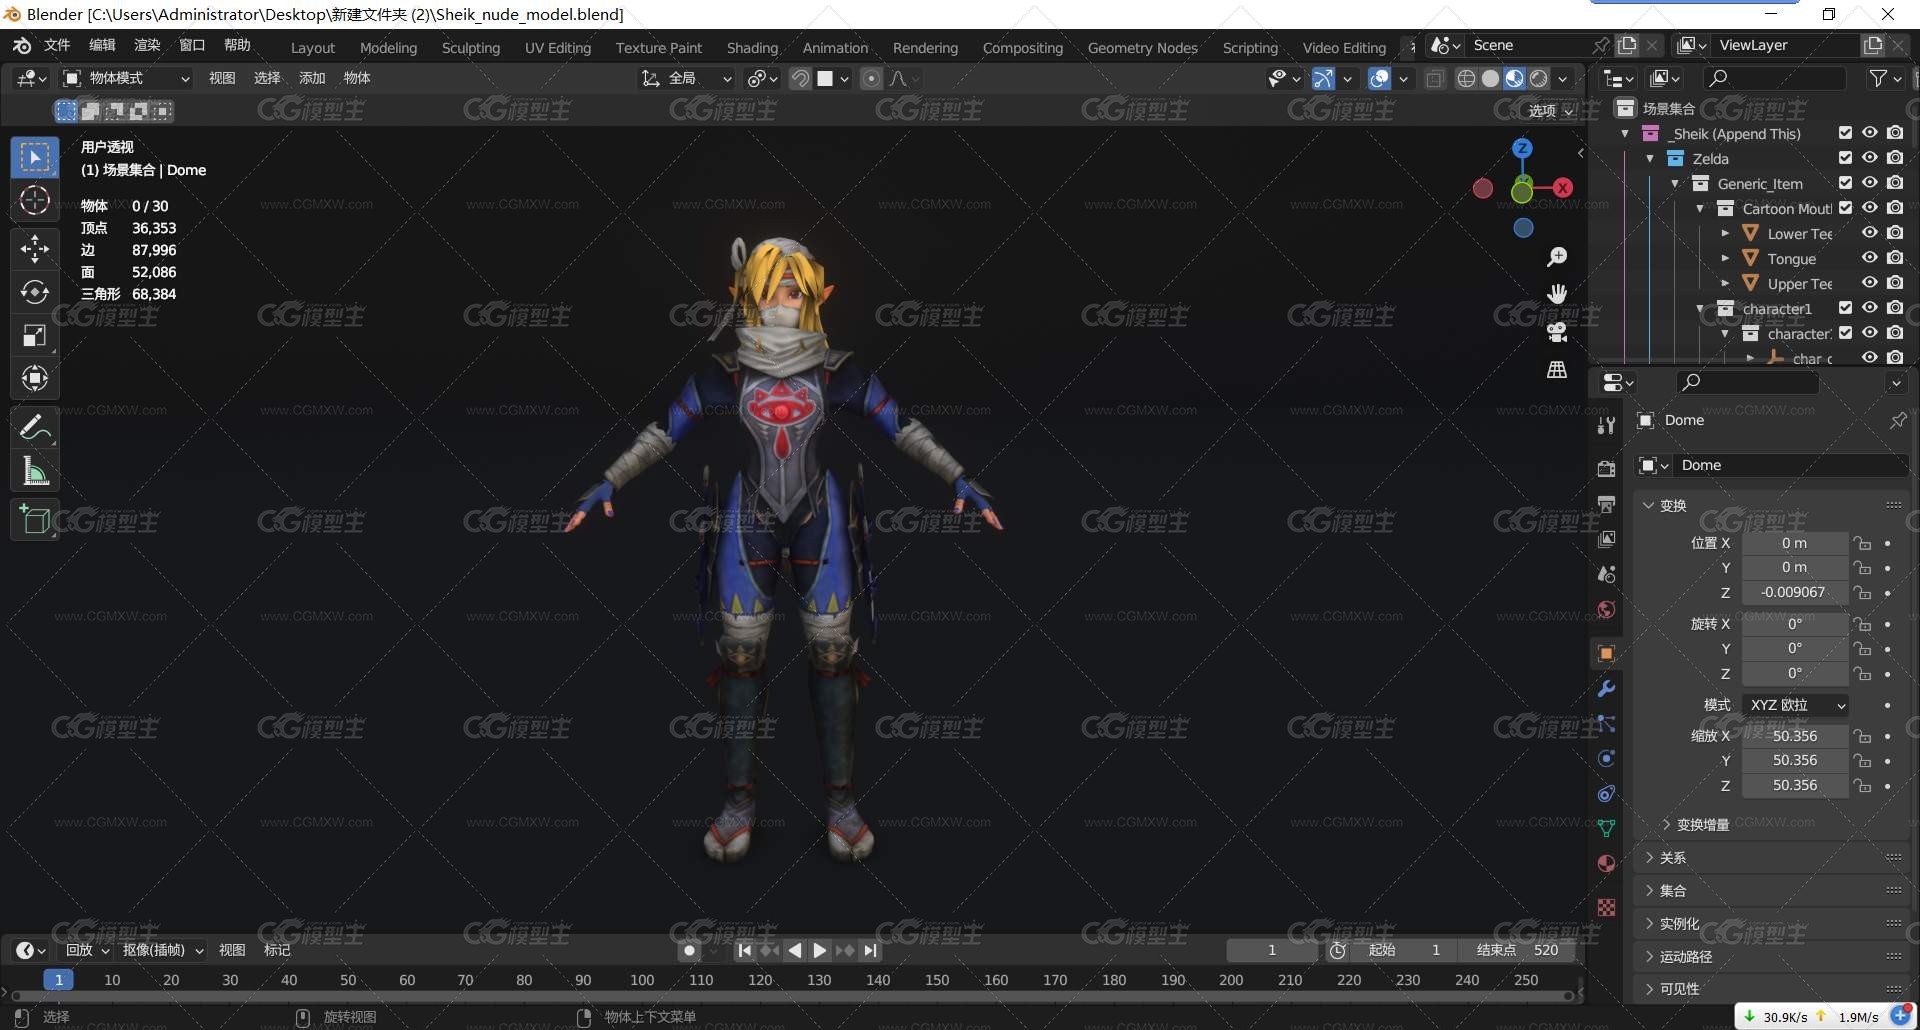Pin the Dome properties panel
Image resolution: width=1920 pixels, height=1030 pixels.
click(x=1897, y=421)
